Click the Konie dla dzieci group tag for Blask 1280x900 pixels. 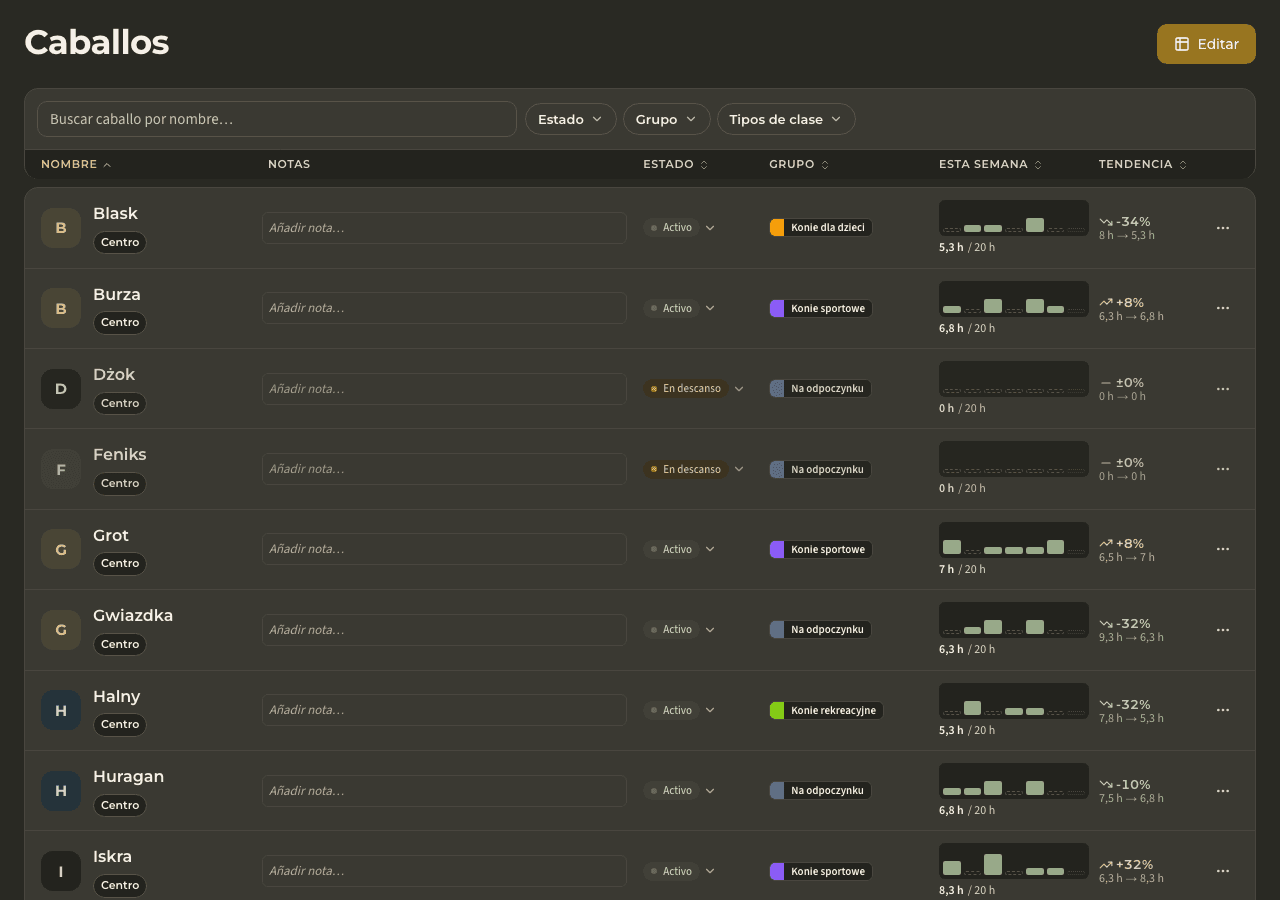(x=821, y=228)
